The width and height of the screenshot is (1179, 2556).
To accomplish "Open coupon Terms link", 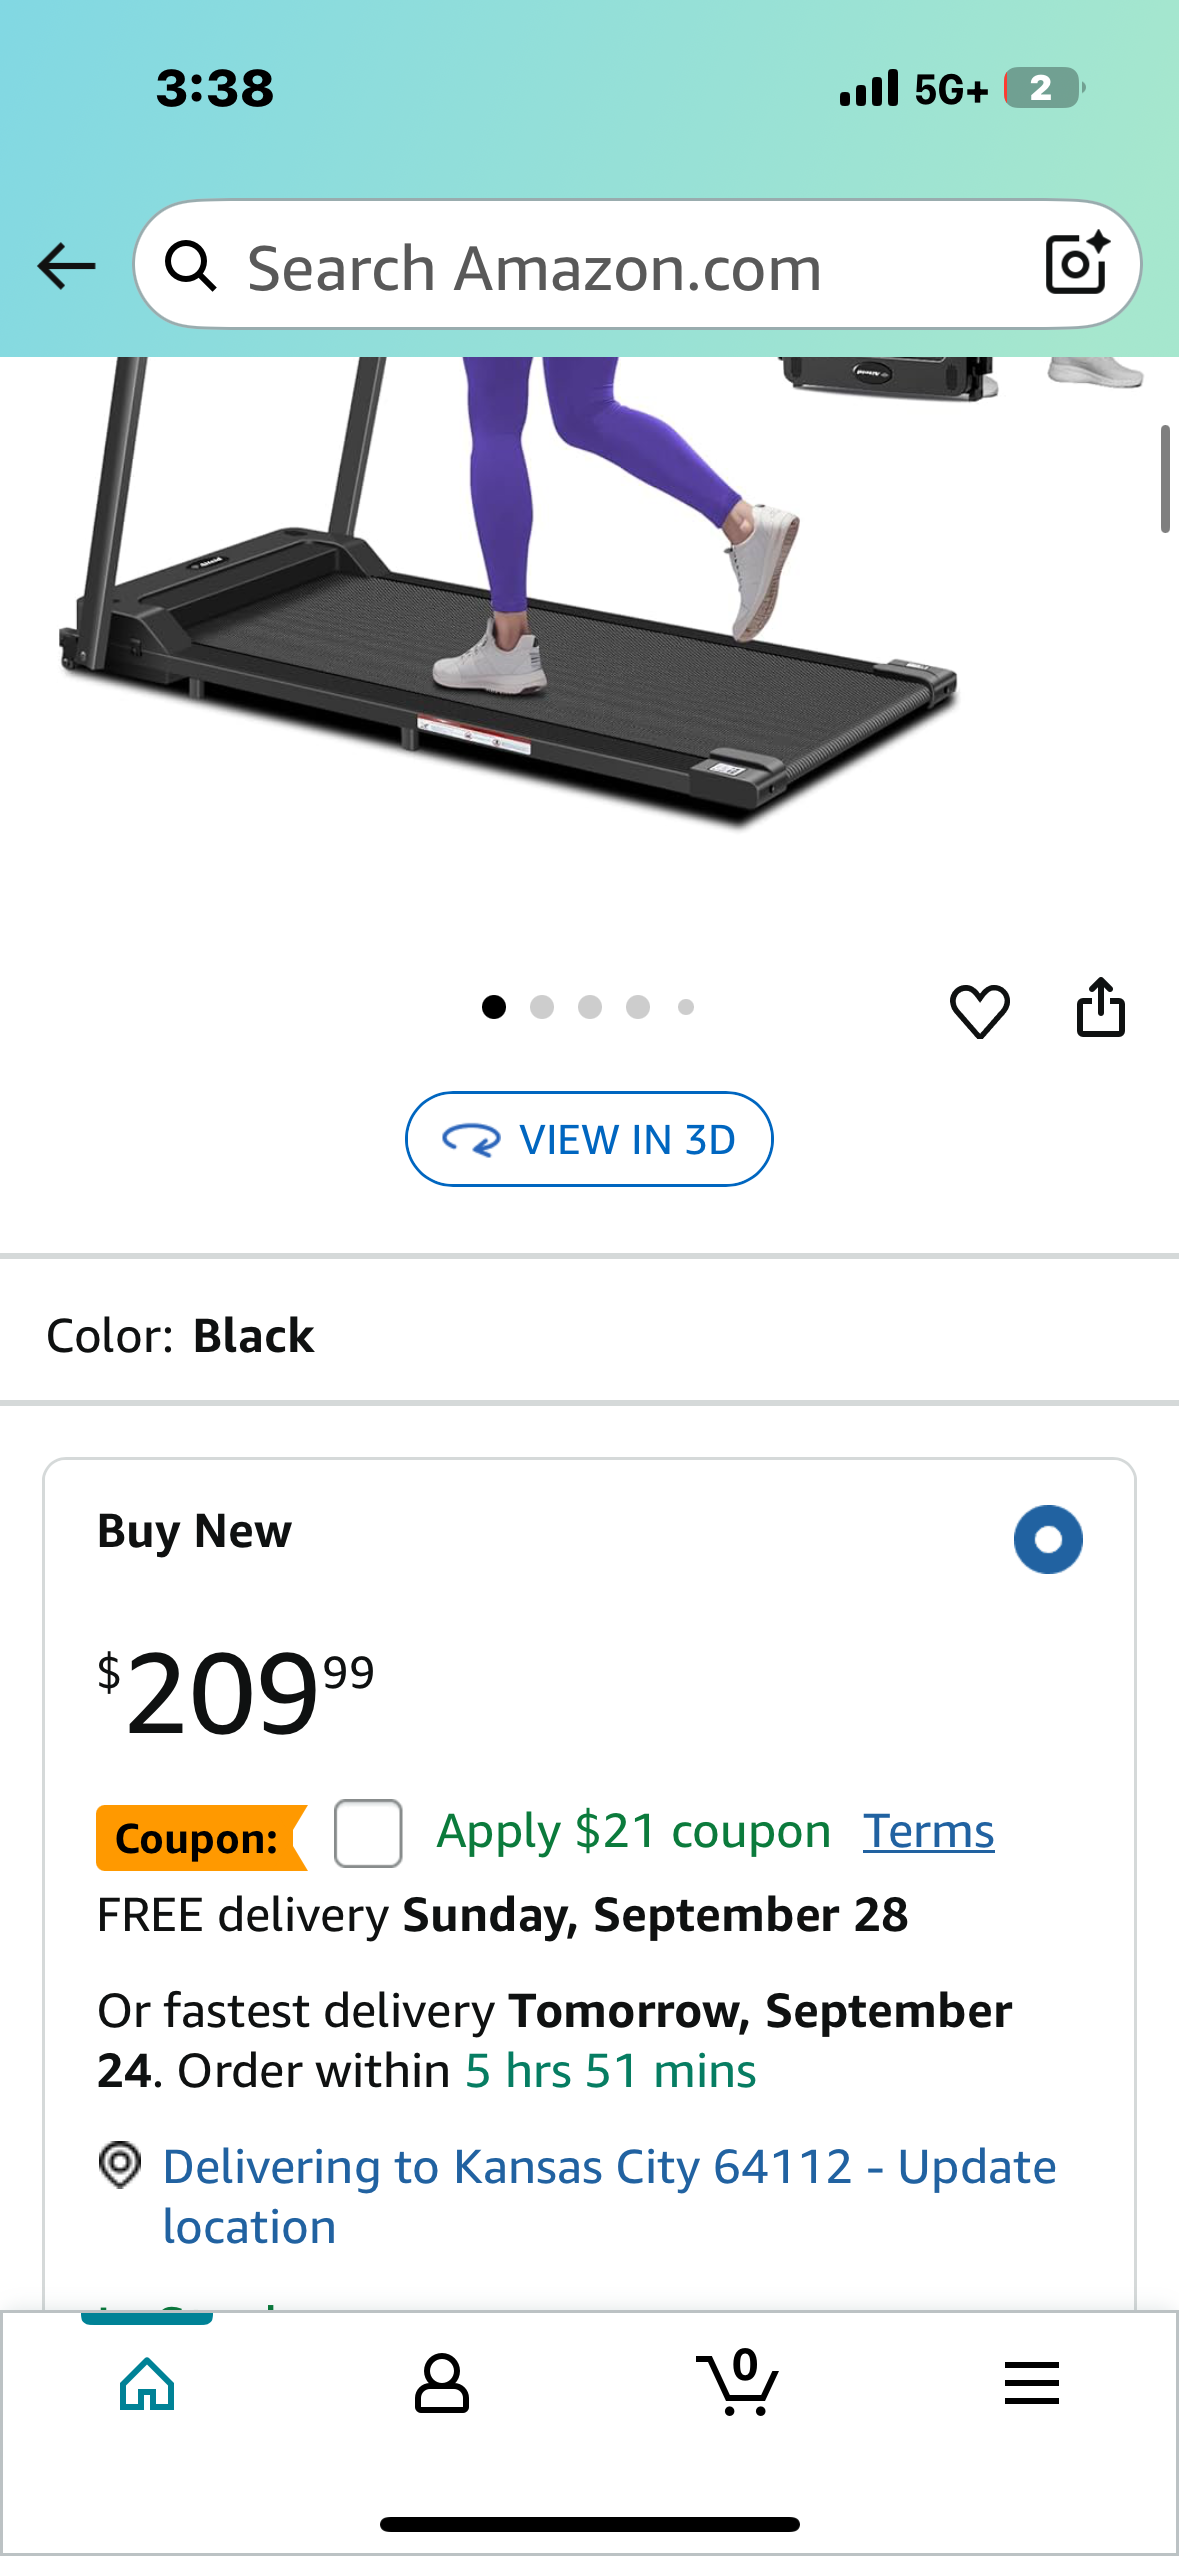I will click(928, 1832).
